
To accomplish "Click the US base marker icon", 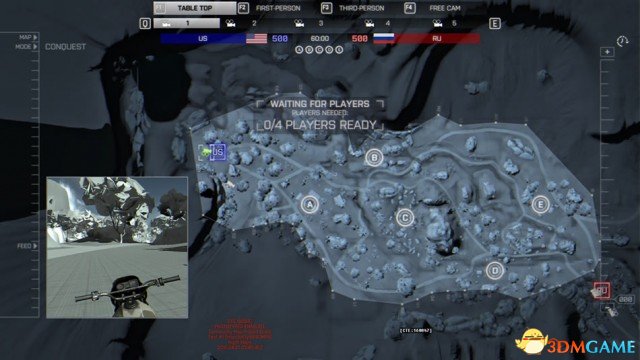I will (x=218, y=152).
